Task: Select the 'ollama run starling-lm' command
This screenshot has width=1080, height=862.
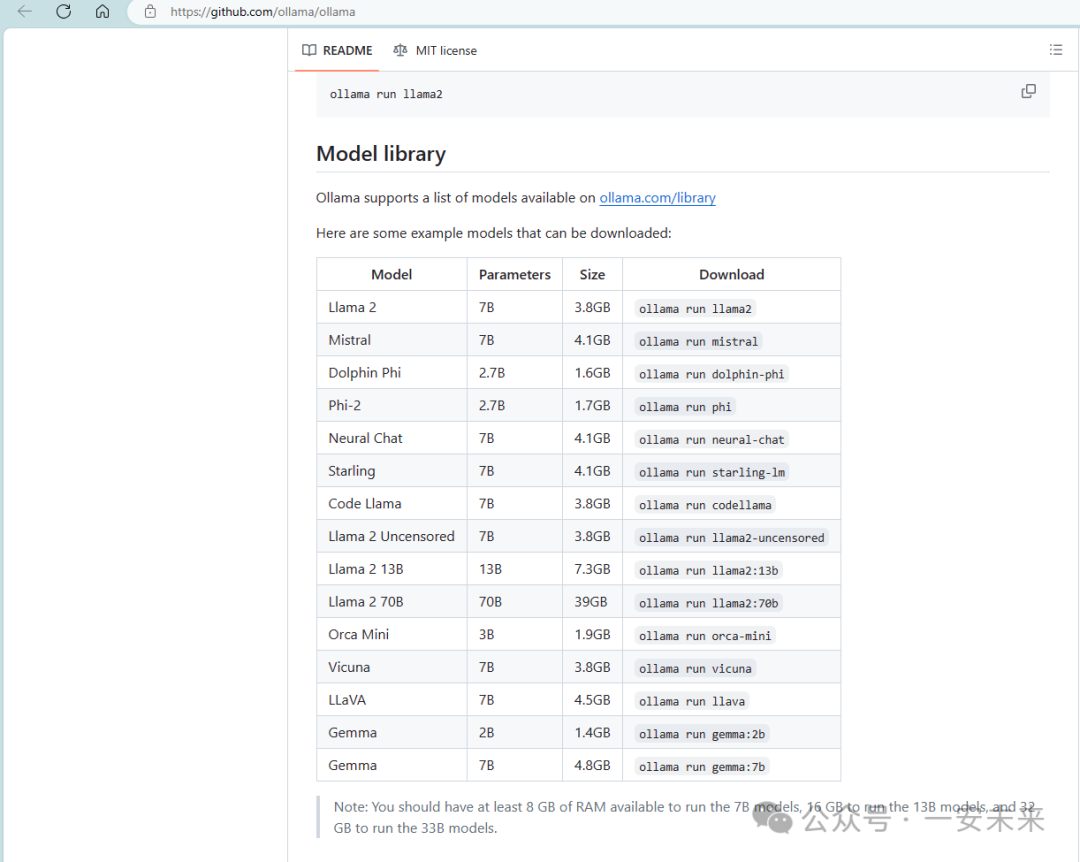Action: (x=711, y=472)
